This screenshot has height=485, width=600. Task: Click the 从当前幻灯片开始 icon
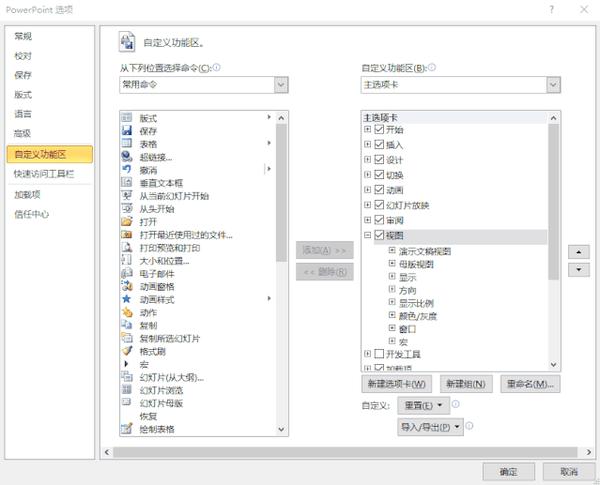point(127,196)
